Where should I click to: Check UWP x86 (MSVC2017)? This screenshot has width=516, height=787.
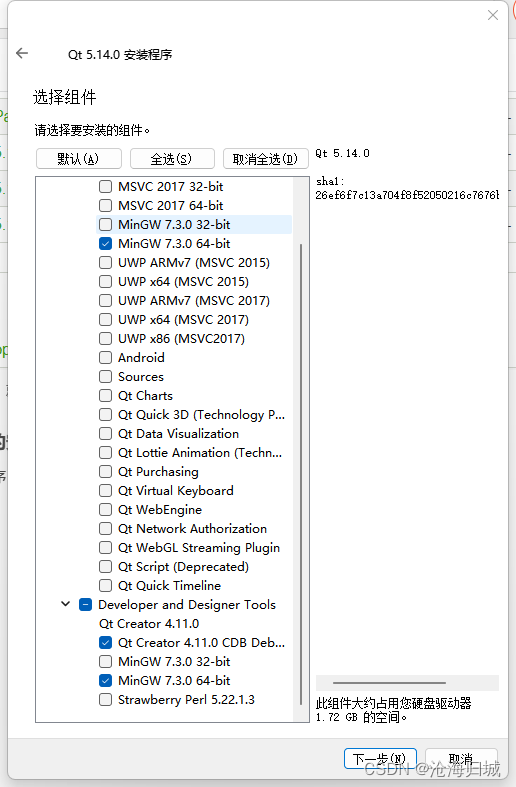(105, 339)
